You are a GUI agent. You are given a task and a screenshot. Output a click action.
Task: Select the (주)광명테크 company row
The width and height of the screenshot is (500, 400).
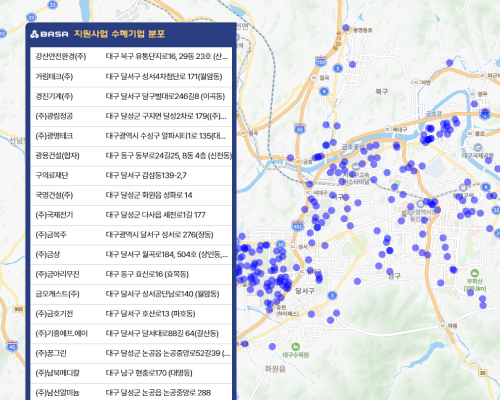131,136
